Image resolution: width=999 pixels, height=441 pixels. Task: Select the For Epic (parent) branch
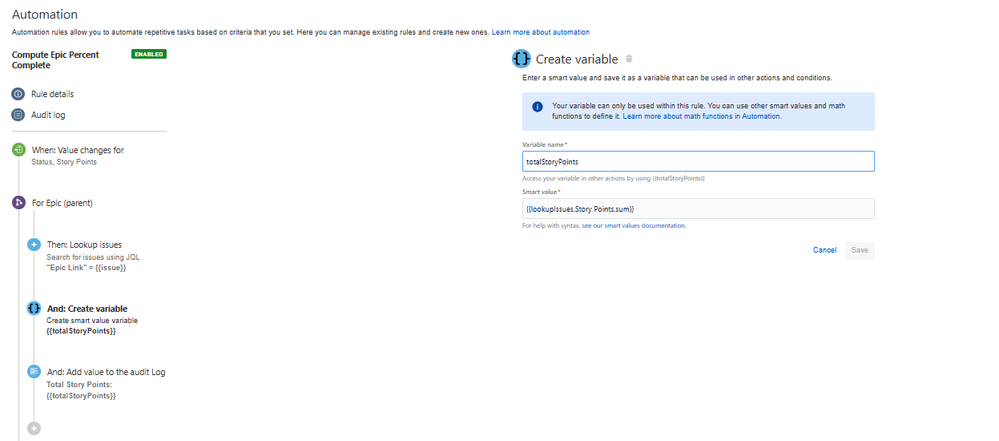(63, 203)
